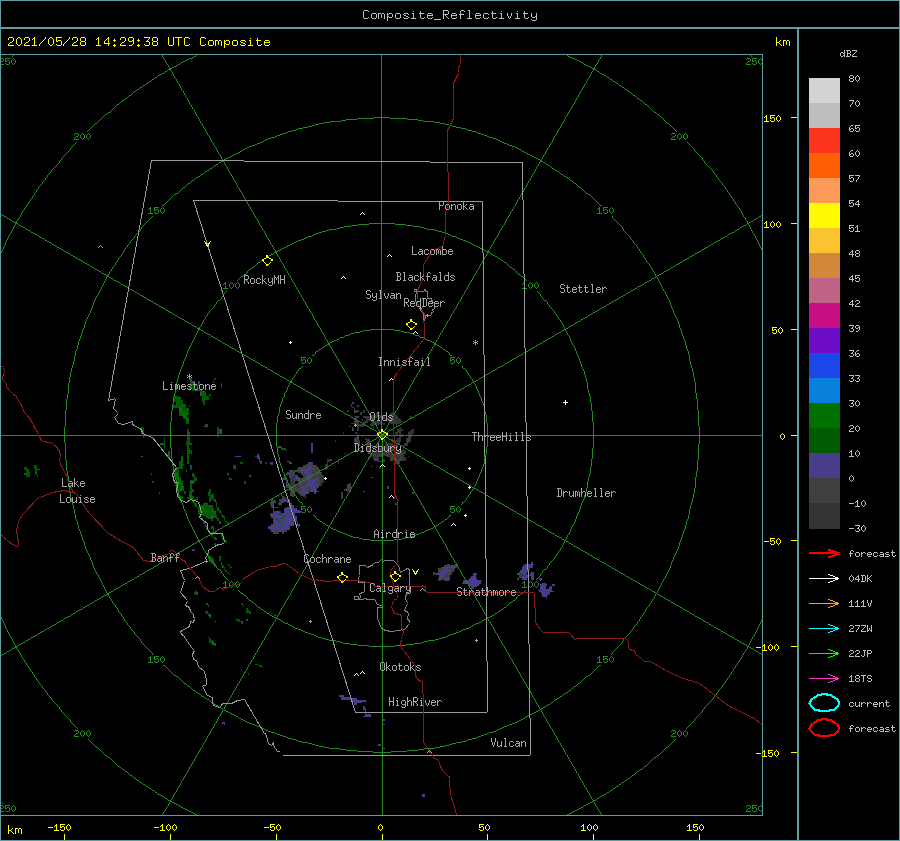
Task: Select the Sylvan label
Action: (x=383, y=295)
